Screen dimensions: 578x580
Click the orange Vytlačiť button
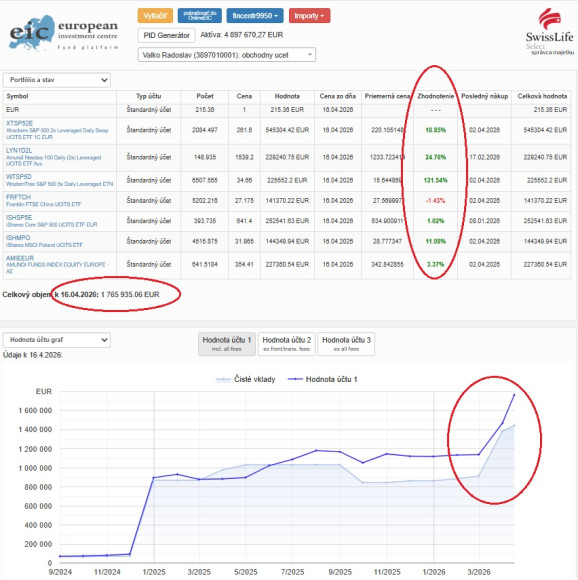[155, 16]
